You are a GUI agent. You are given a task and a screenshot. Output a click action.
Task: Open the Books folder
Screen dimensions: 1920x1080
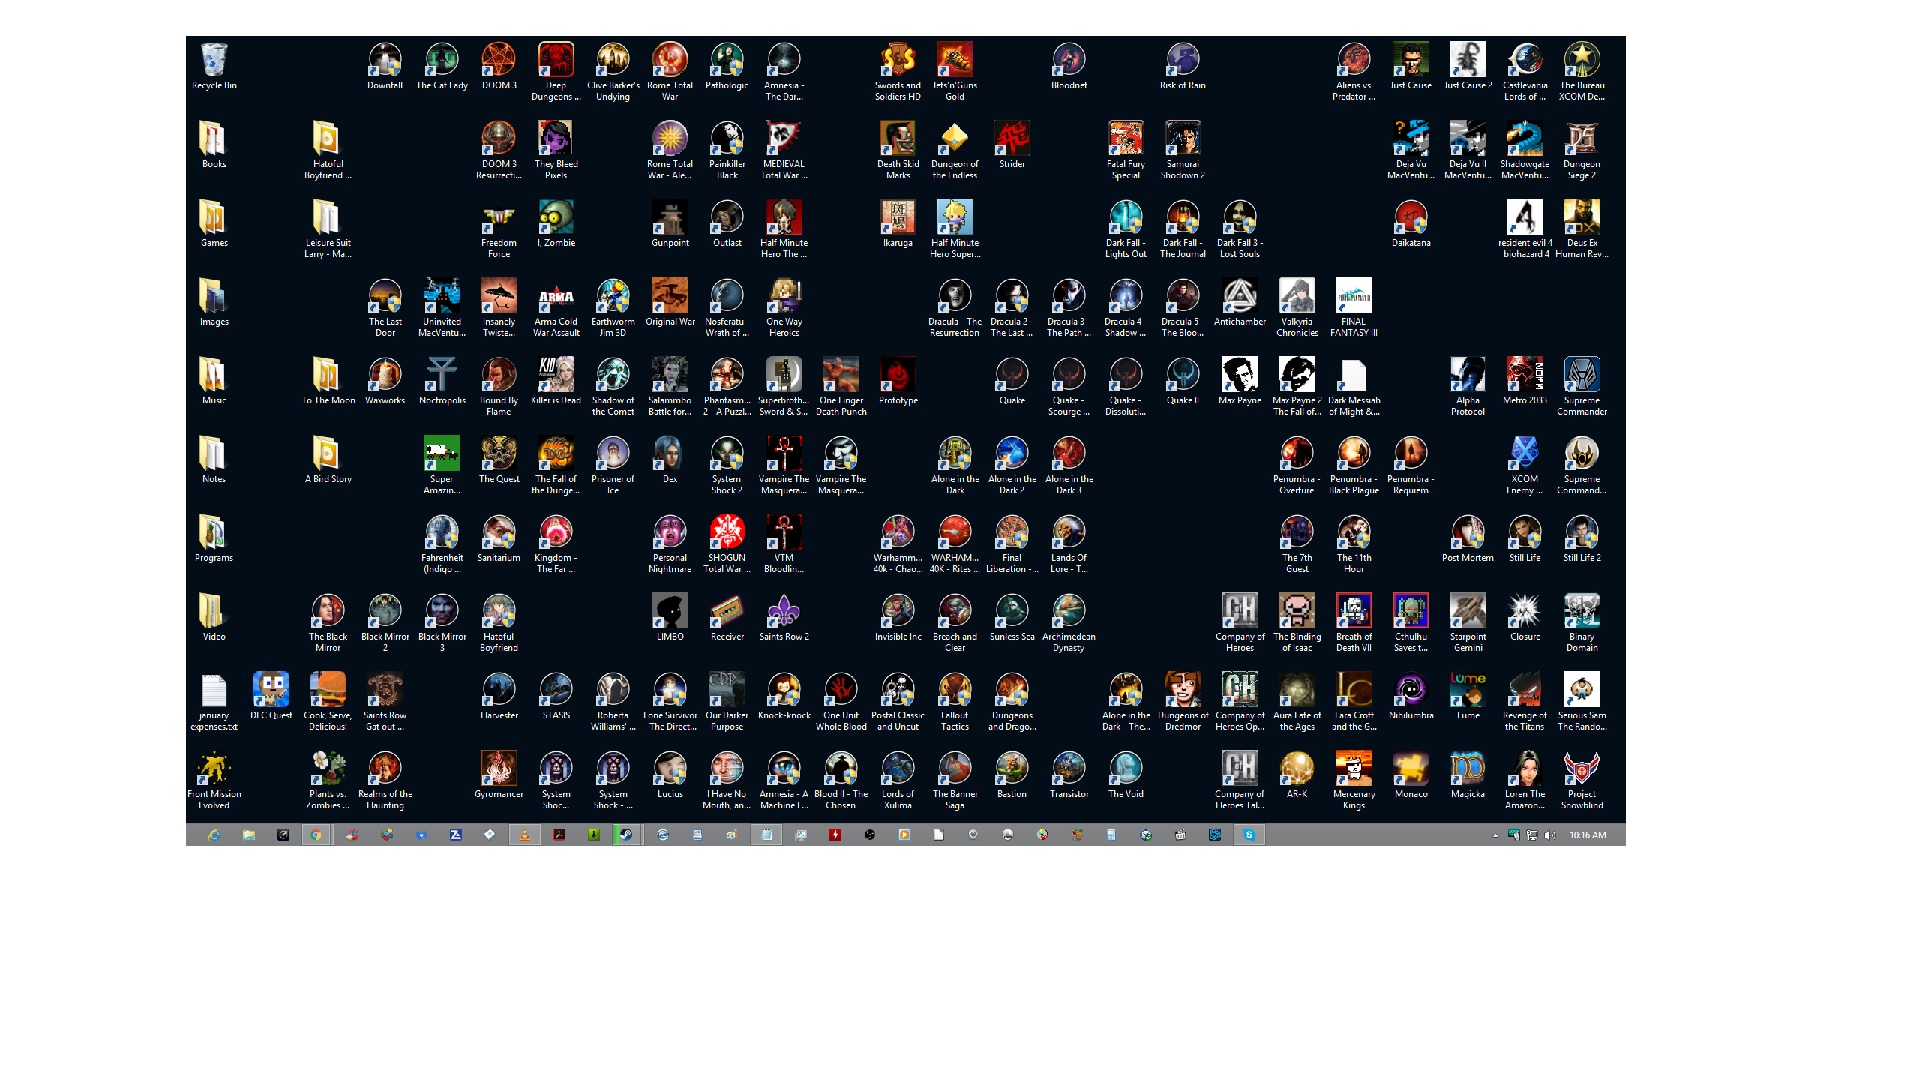pos(214,145)
